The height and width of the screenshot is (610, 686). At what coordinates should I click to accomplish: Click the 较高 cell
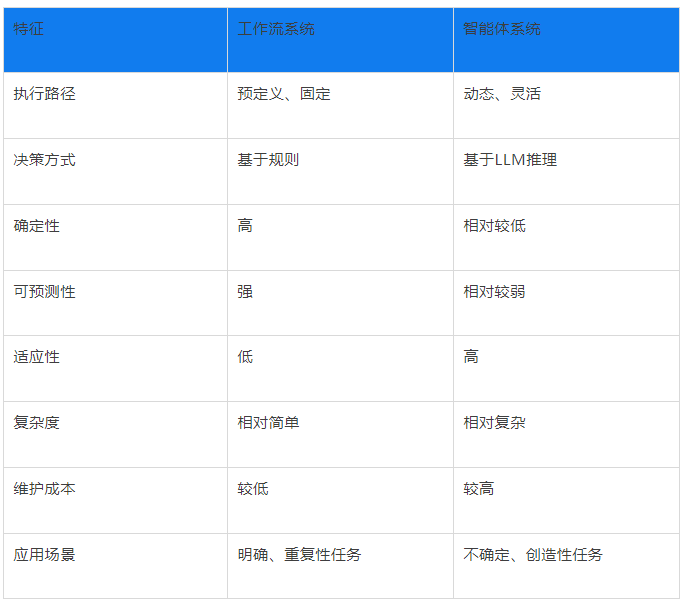click(x=567, y=501)
